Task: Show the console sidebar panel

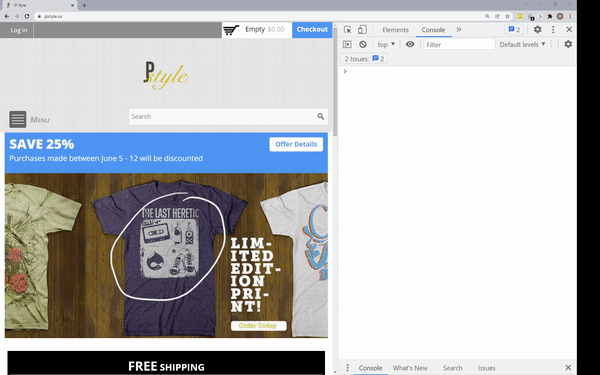Action: (x=347, y=44)
